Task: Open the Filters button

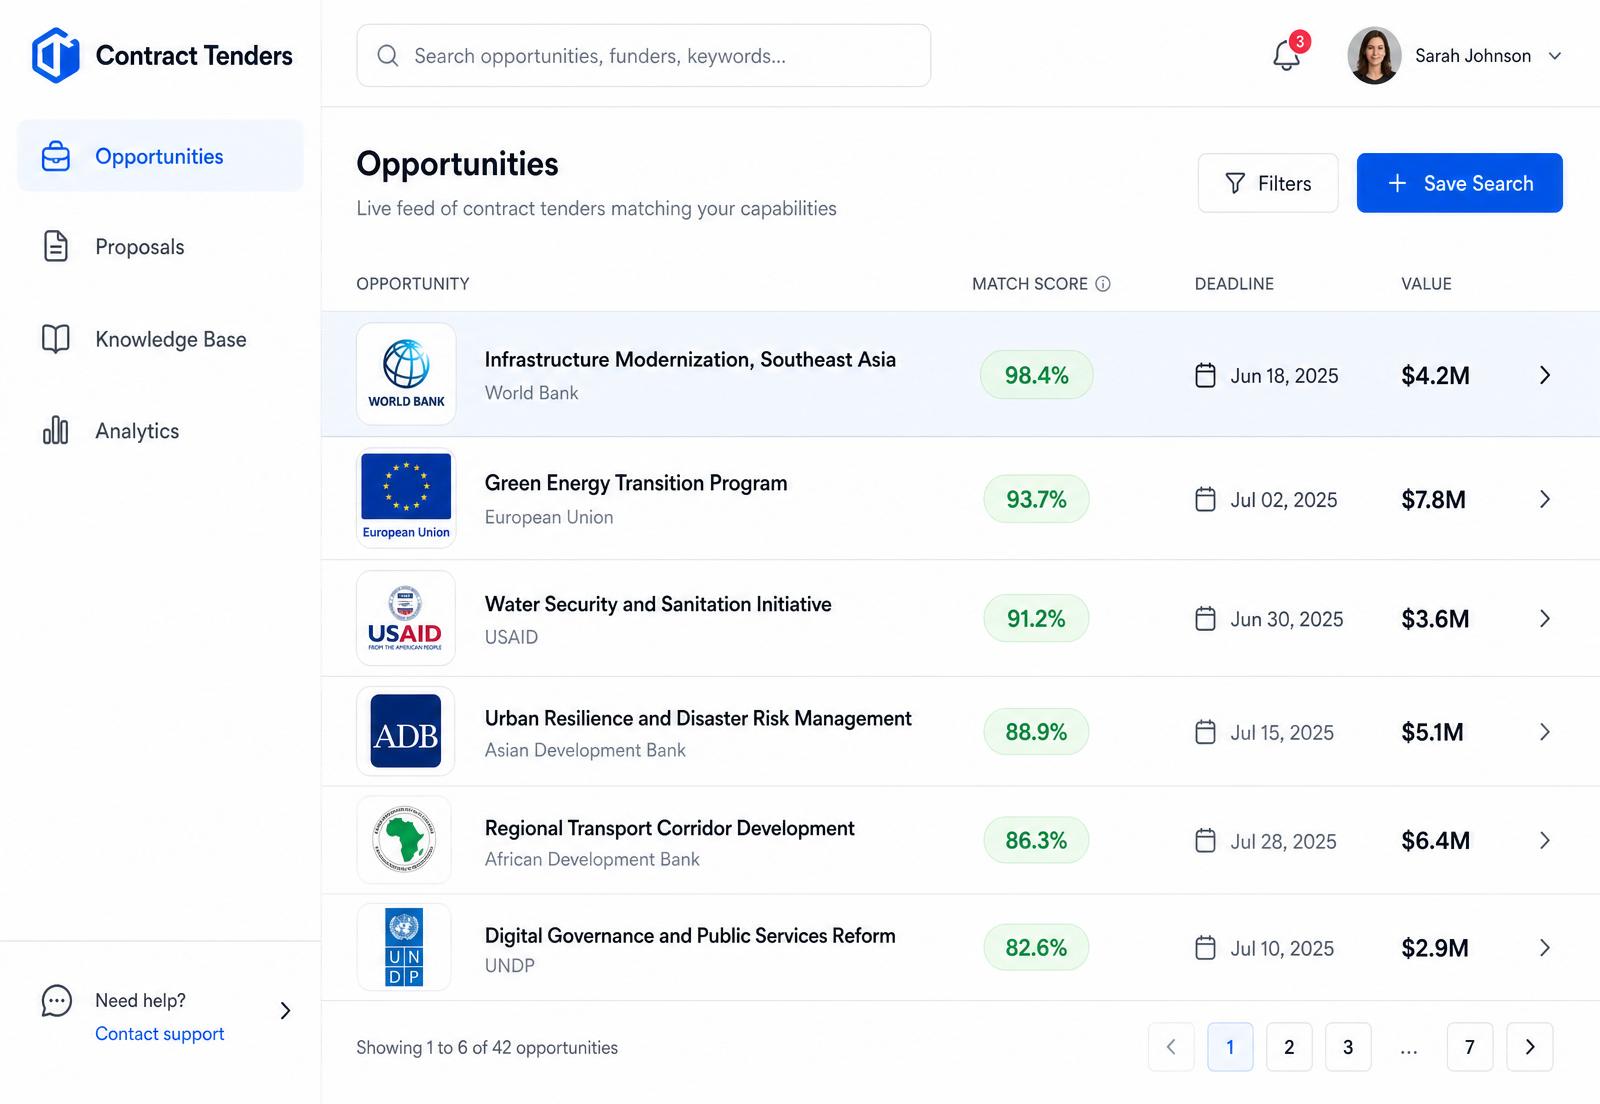Action: click(1268, 183)
